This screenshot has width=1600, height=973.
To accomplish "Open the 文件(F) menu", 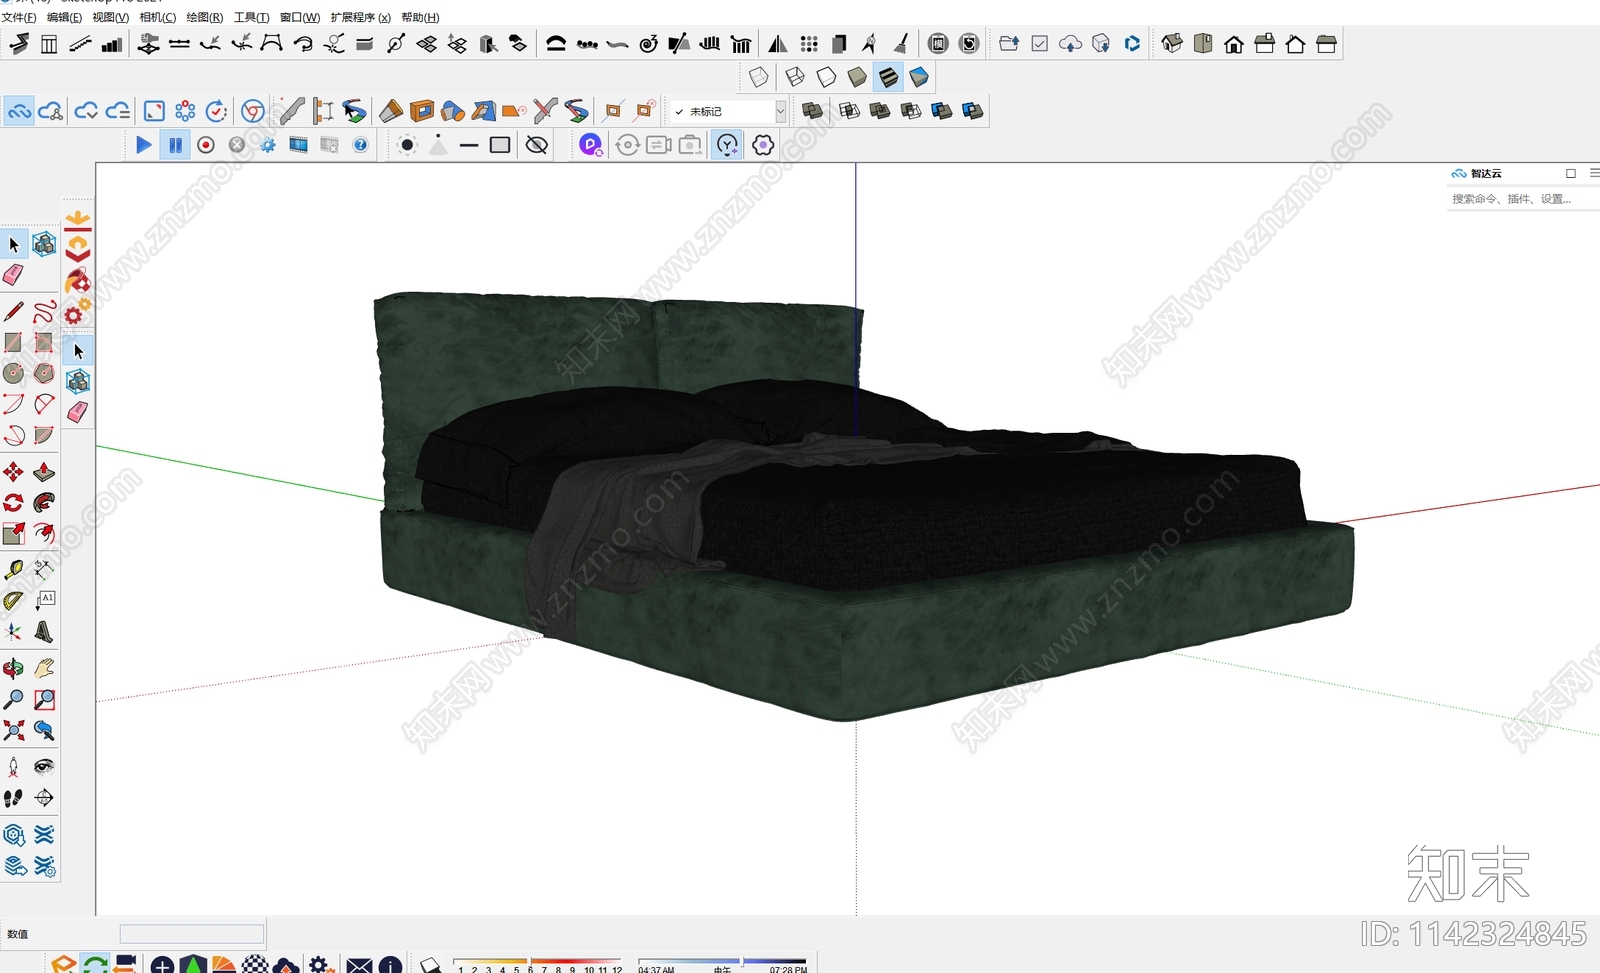I will tap(19, 18).
